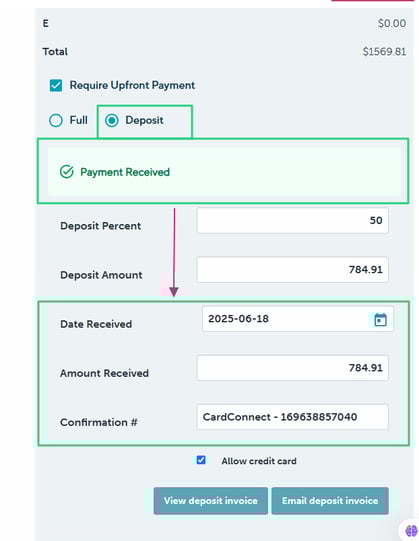
Task: Click the Require Upfront Payment label
Action: [132, 85]
